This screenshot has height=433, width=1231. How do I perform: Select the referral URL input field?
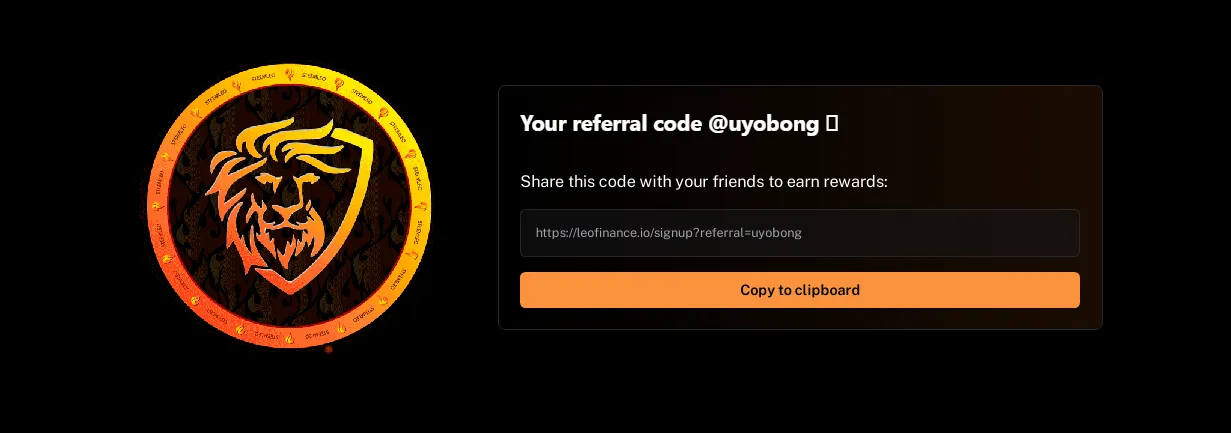click(800, 233)
